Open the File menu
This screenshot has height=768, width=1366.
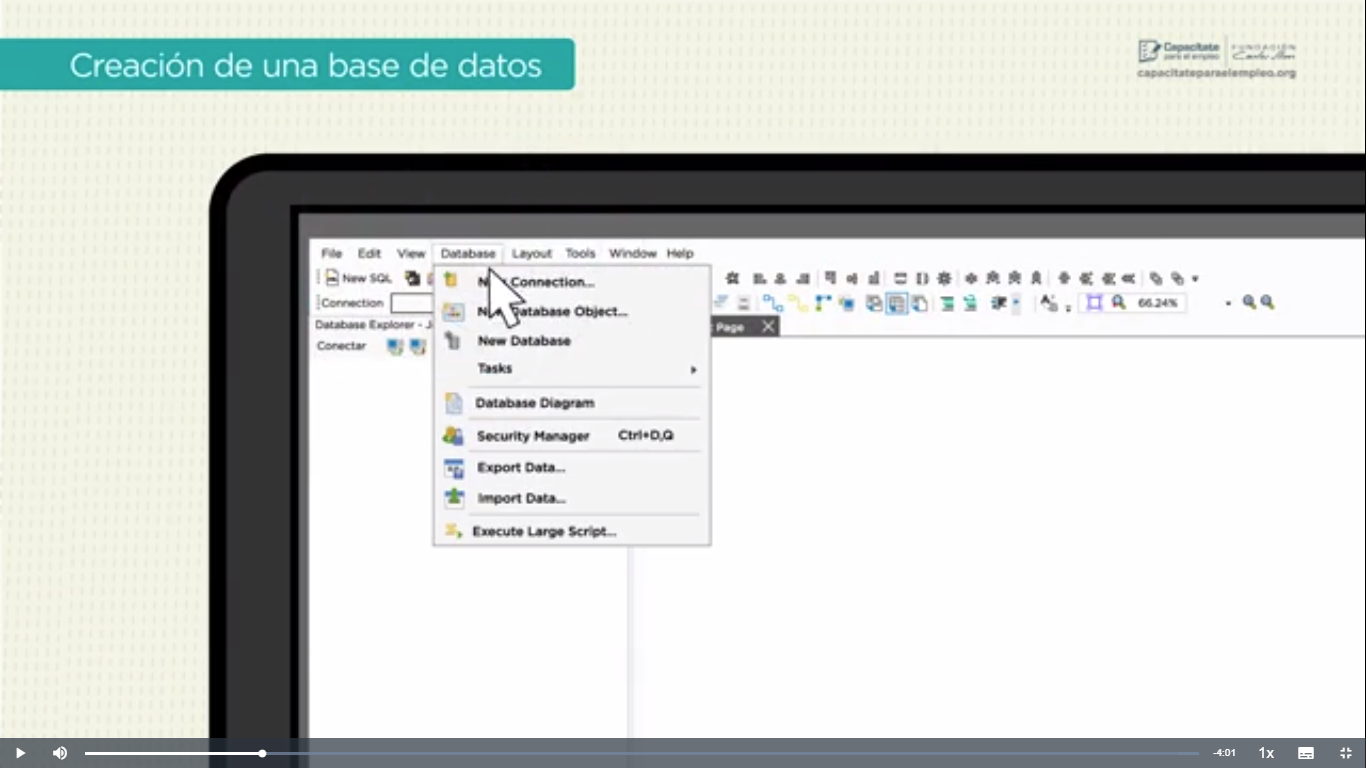point(331,254)
